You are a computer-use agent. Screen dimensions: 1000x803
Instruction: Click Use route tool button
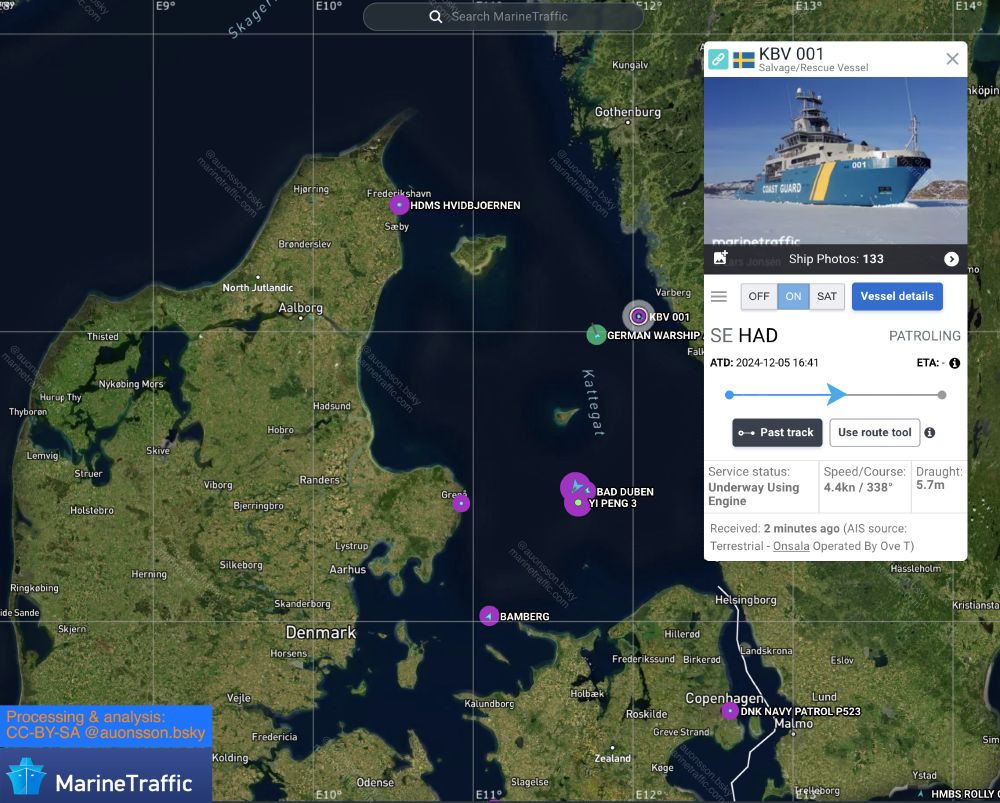point(874,432)
